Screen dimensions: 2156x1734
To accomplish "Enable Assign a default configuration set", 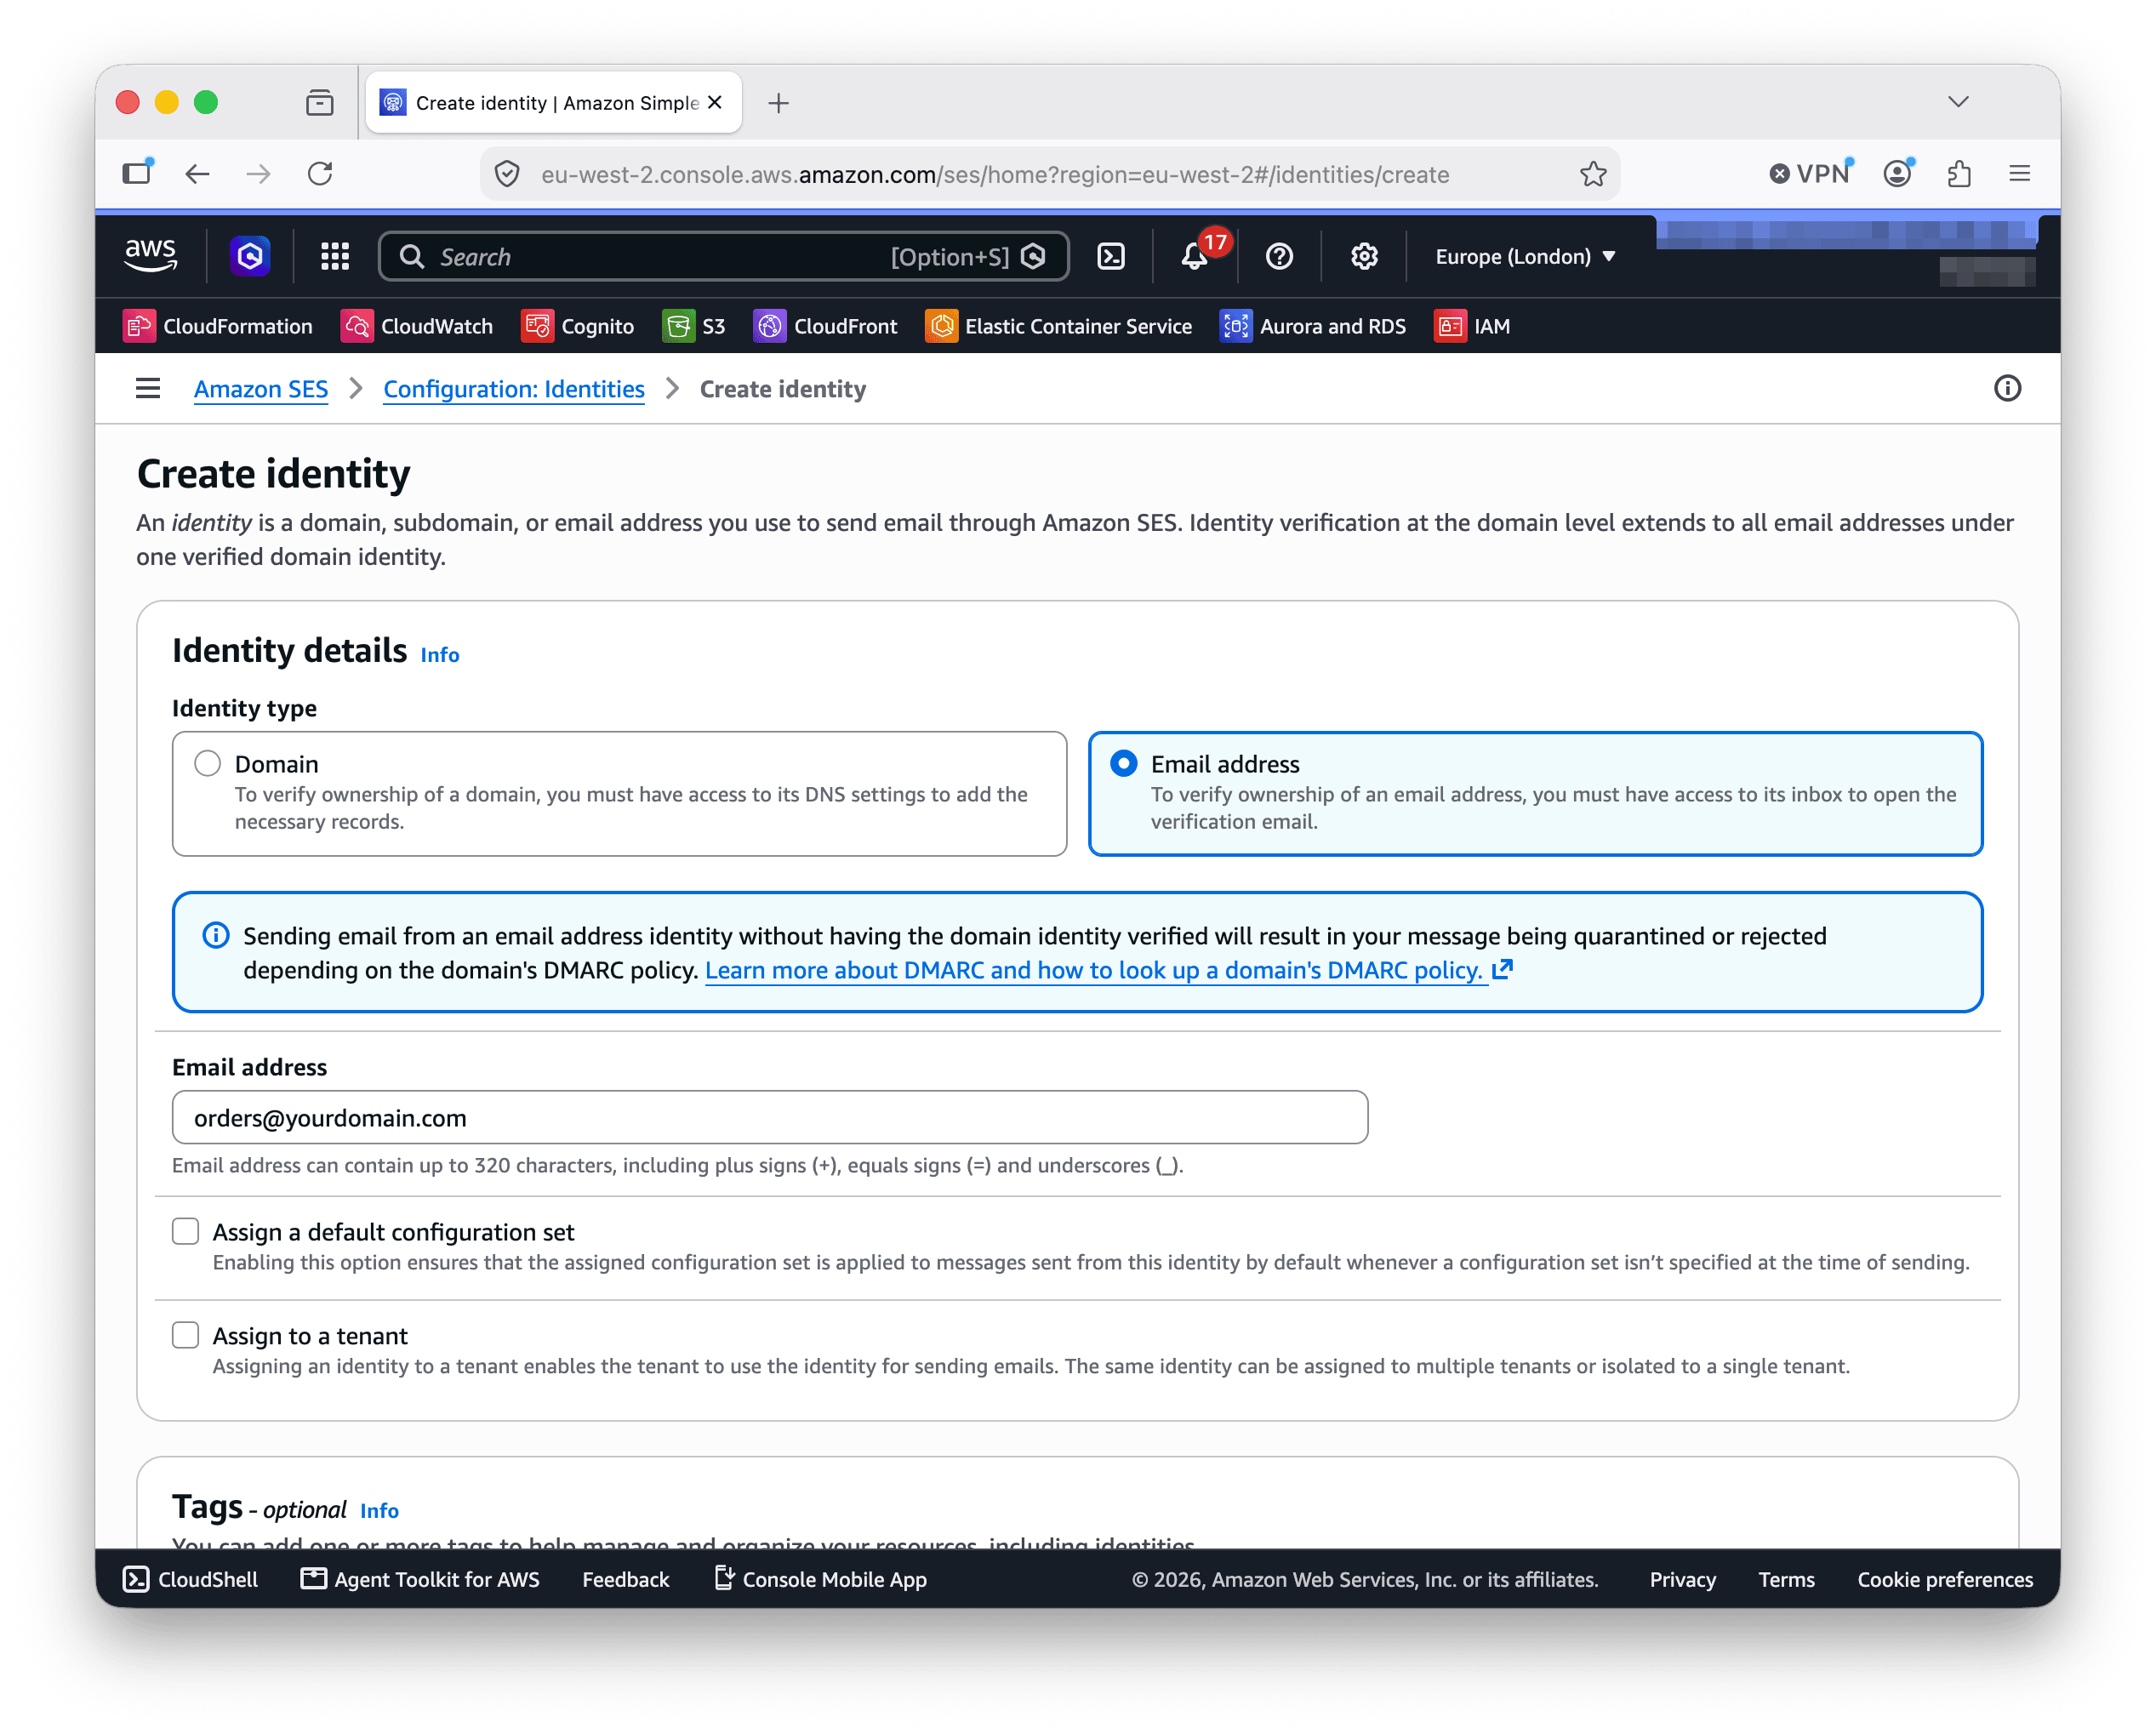I will 186,1231.
